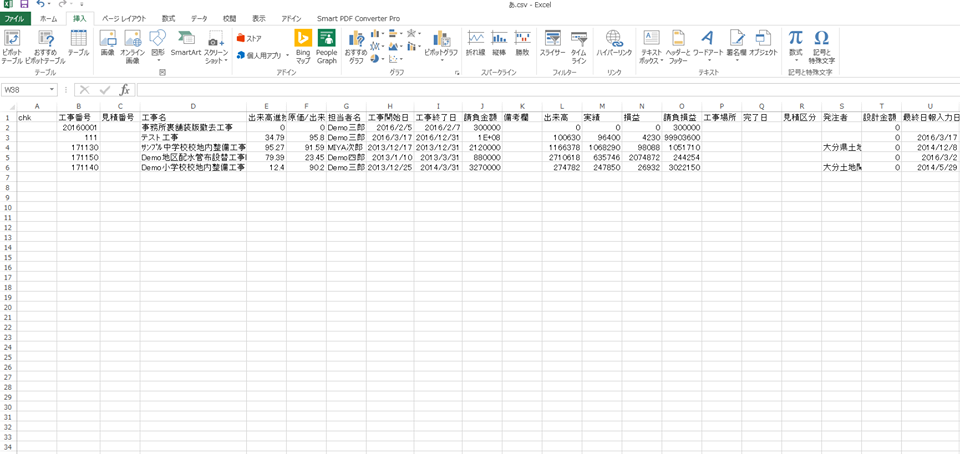Select cell with value 3270000
This screenshot has width=960, height=454.
tap(482, 167)
